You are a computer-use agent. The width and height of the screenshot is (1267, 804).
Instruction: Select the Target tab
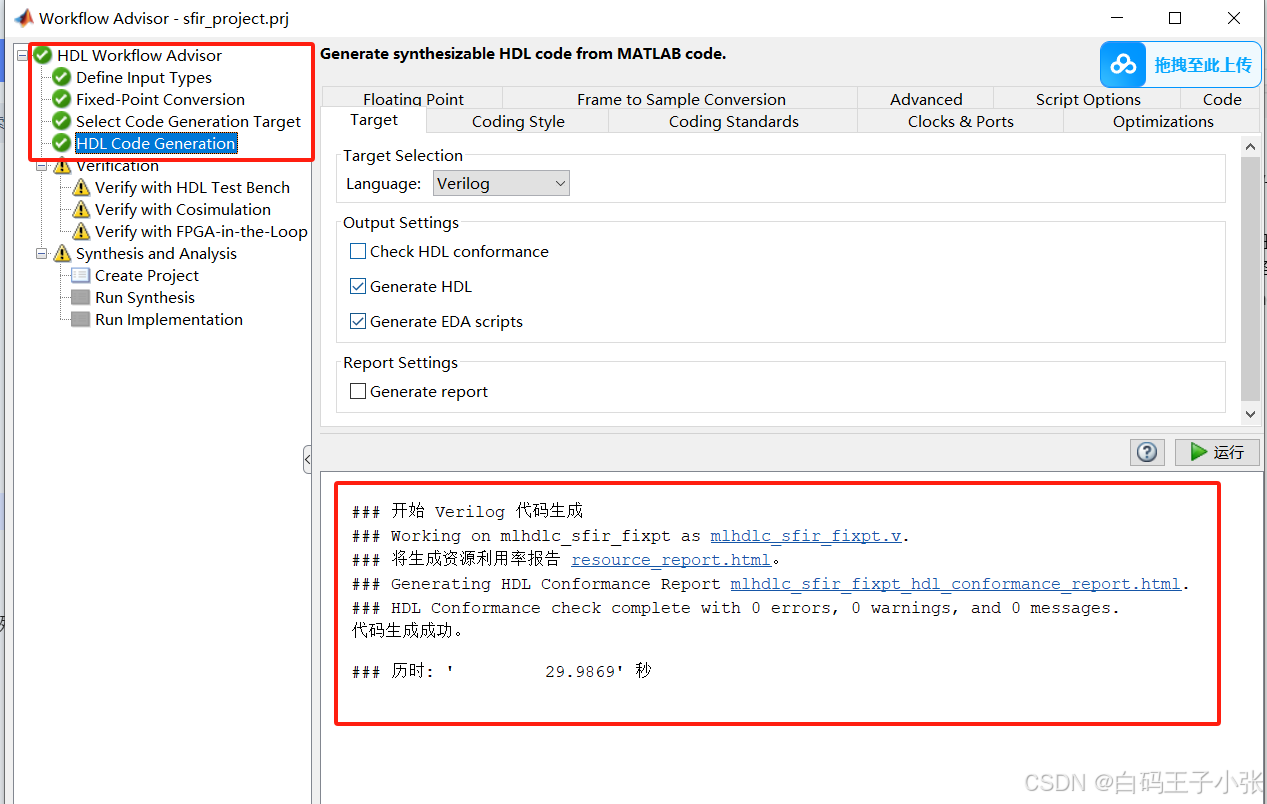tap(374, 120)
